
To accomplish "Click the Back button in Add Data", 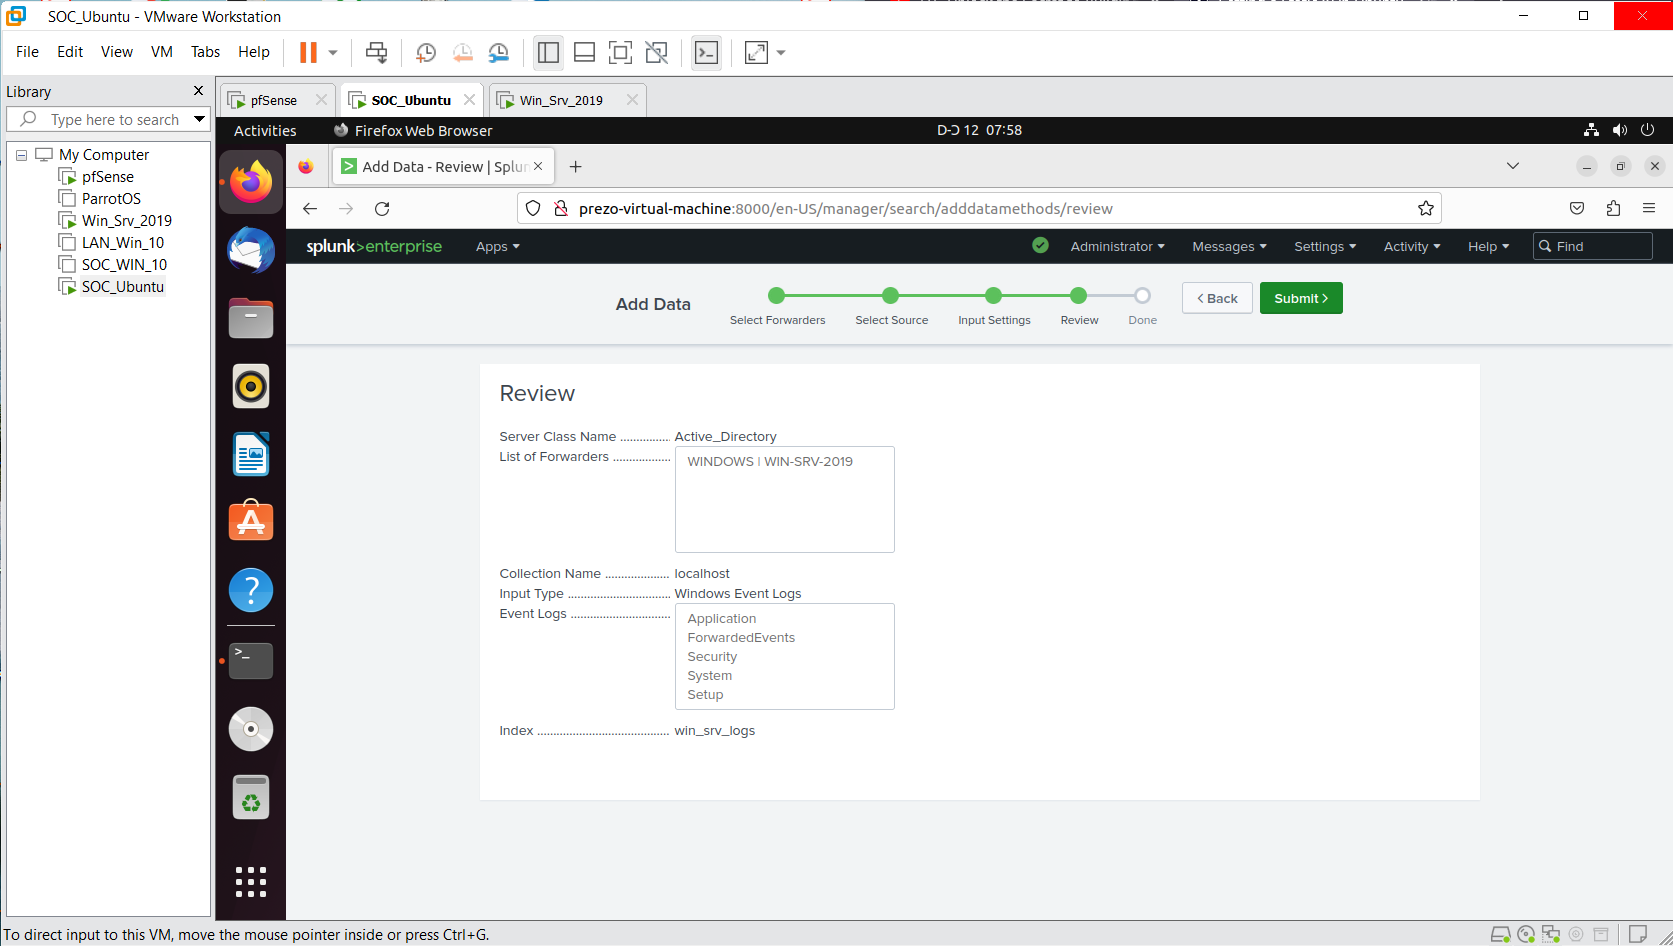I will pos(1217,298).
